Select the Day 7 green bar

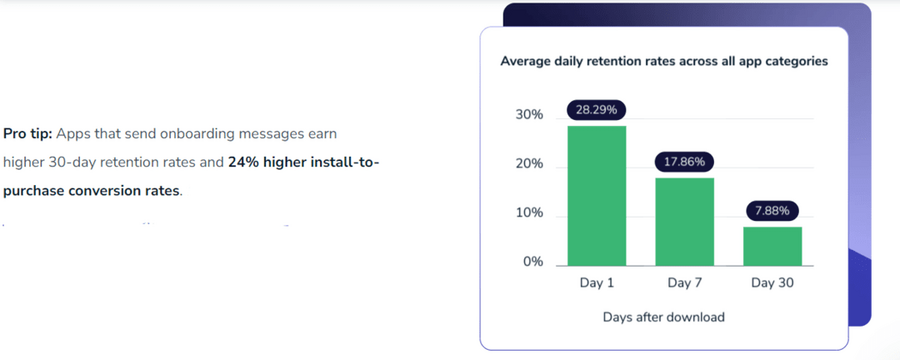(685, 222)
